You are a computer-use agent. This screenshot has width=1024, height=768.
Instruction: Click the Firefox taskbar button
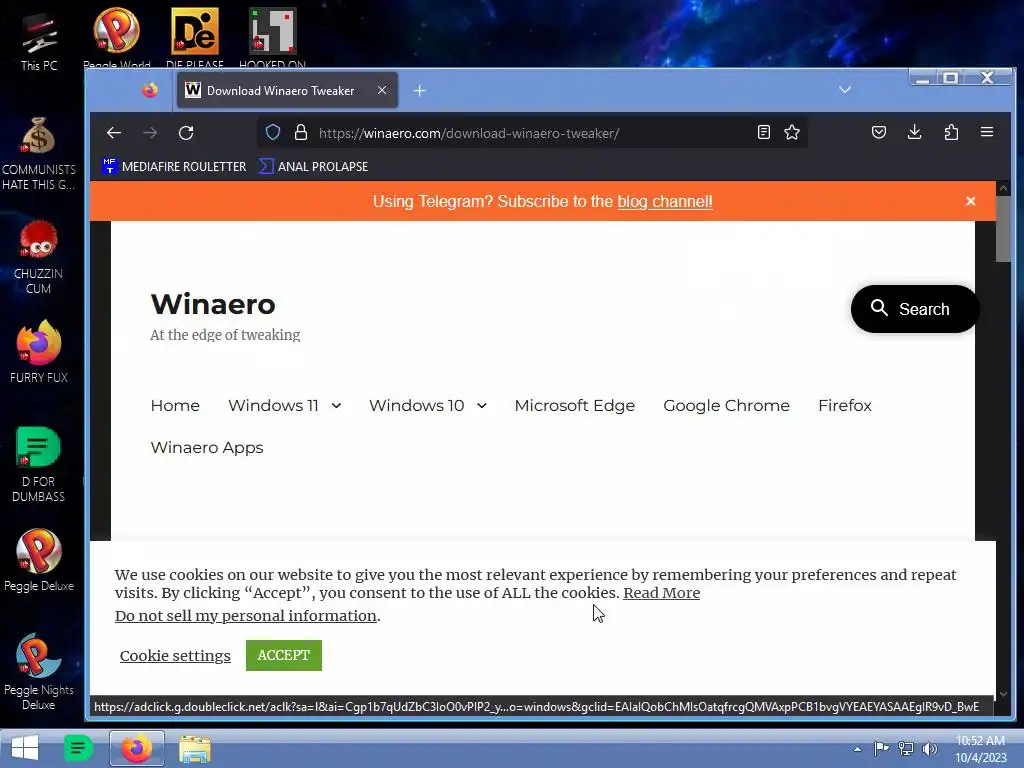136,748
